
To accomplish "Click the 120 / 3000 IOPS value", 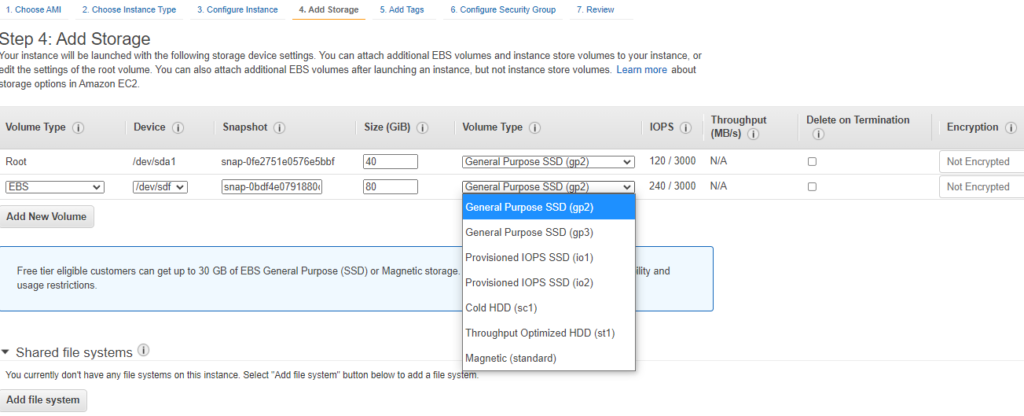I will point(673,161).
